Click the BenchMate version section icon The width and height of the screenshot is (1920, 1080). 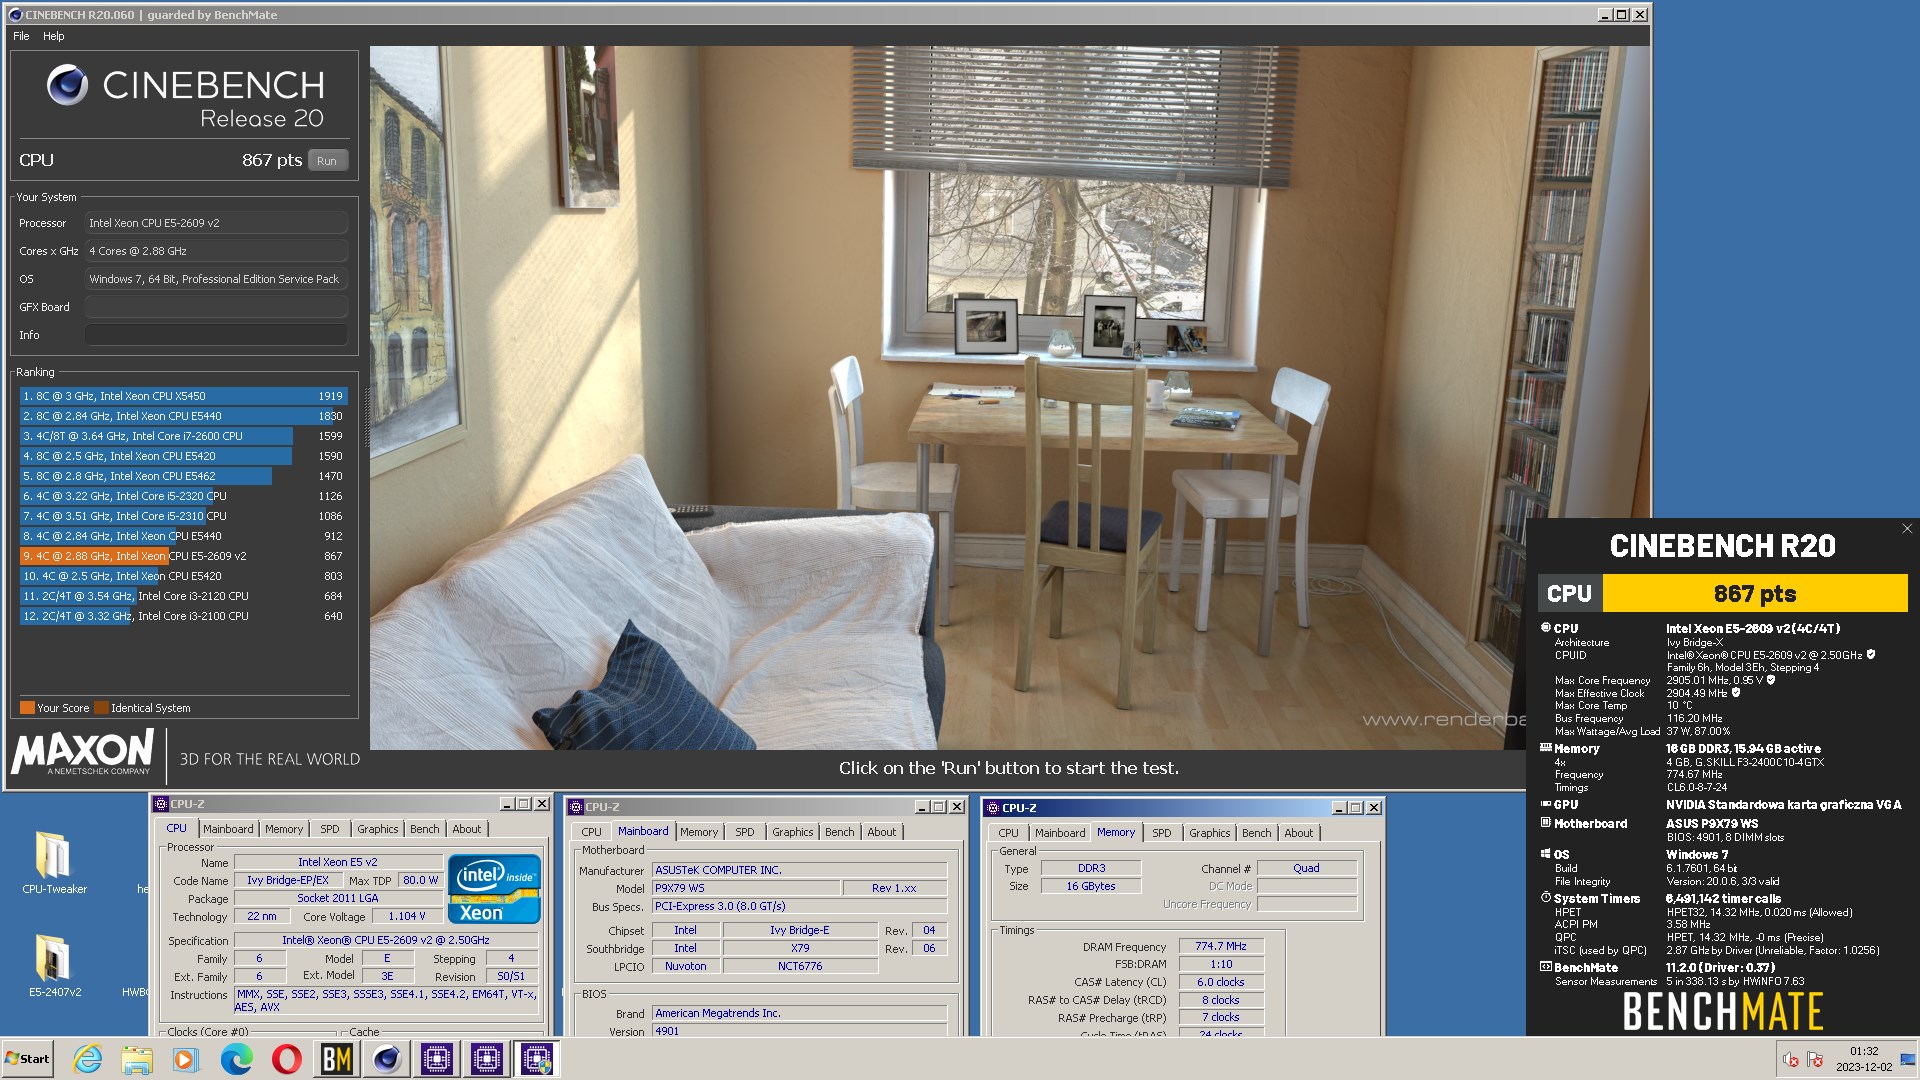coord(1545,967)
